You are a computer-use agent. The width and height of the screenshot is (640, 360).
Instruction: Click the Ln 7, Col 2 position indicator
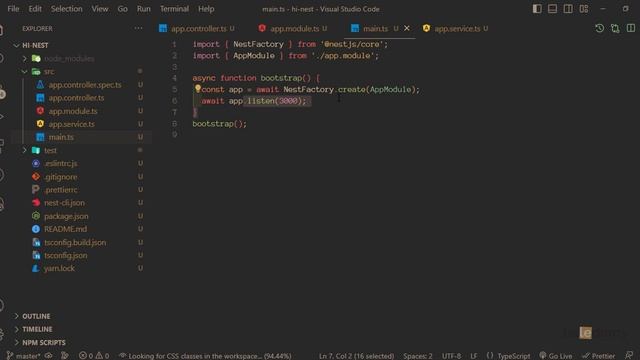point(356,356)
